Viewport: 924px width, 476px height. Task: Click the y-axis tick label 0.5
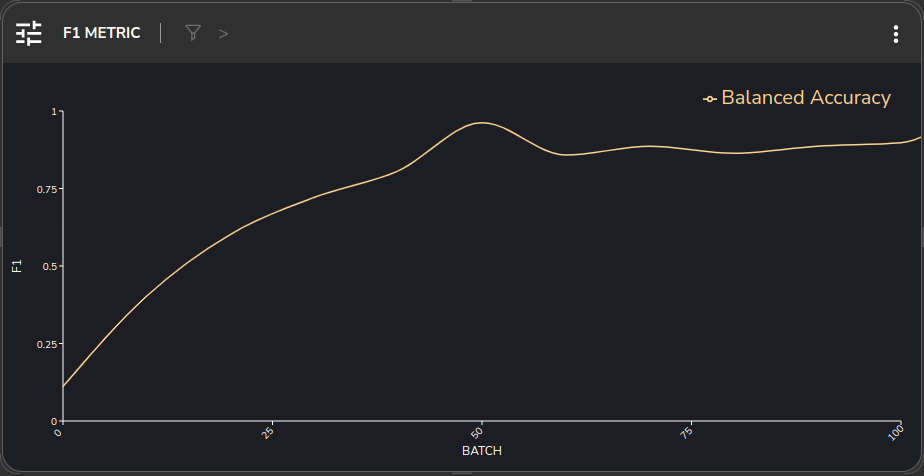pos(48,266)
